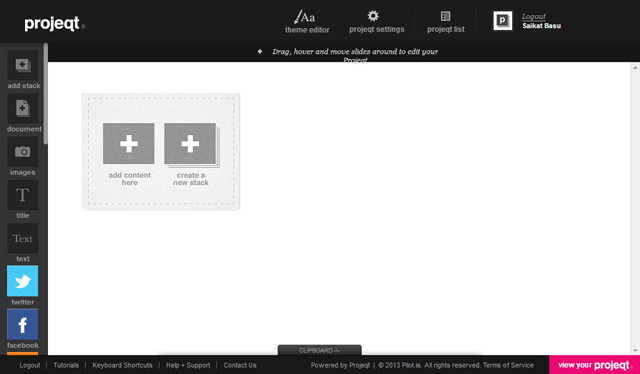Open projeqt settings gear
The image size is (640, 374).
(x=376, y=22)
